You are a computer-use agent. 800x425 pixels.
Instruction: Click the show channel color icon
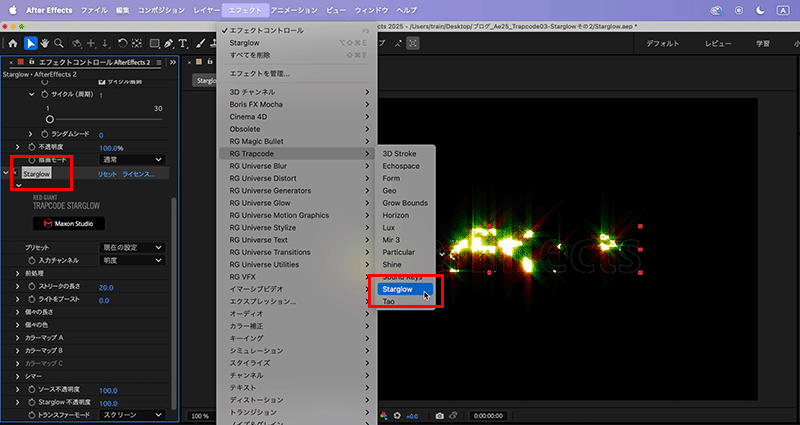coord(384,416)
